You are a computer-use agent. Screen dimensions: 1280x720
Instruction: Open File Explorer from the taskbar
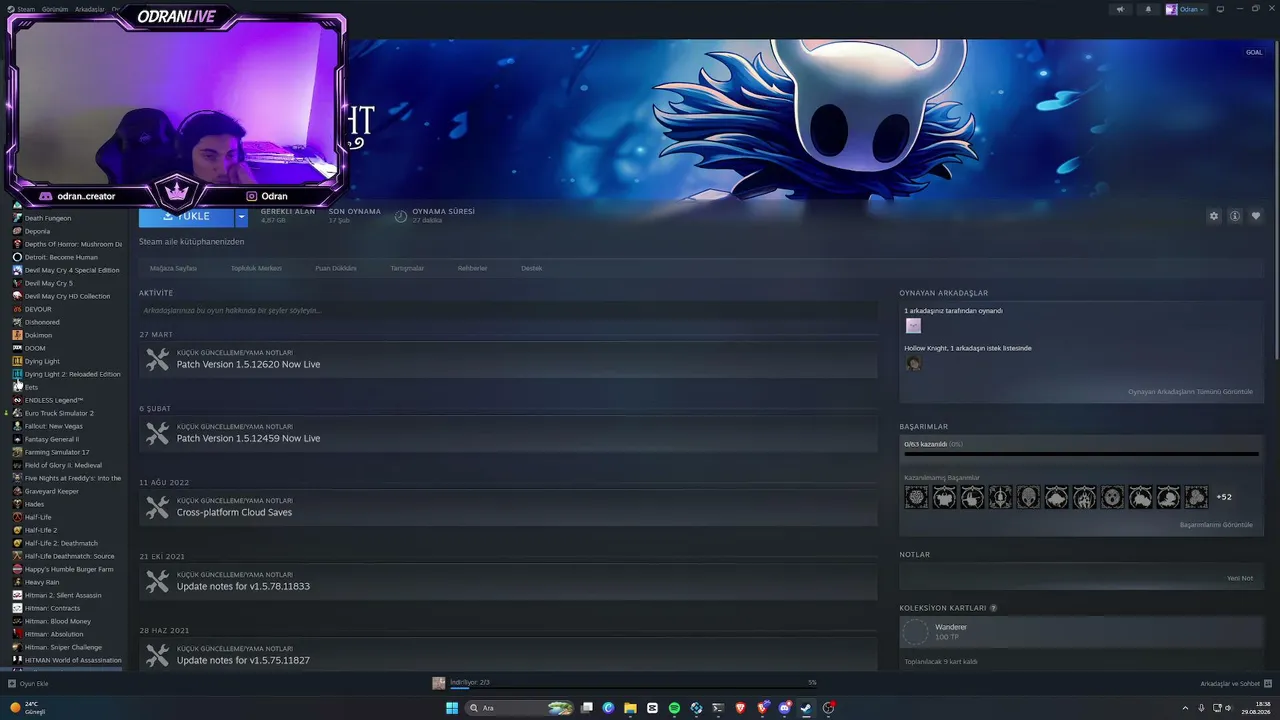[630, 708]
